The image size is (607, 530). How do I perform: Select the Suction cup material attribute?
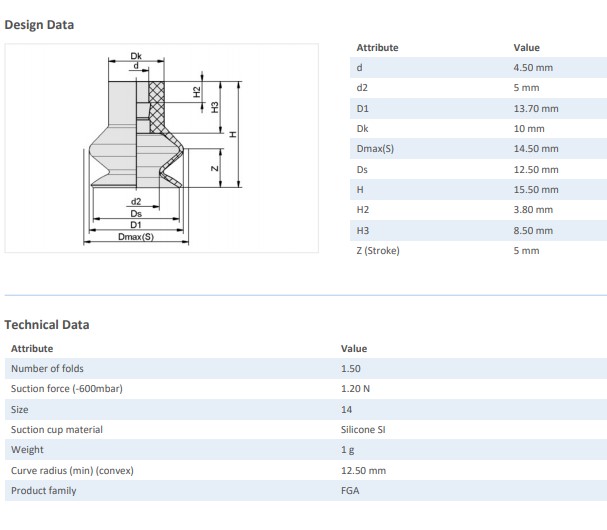(x=57, y=430)
